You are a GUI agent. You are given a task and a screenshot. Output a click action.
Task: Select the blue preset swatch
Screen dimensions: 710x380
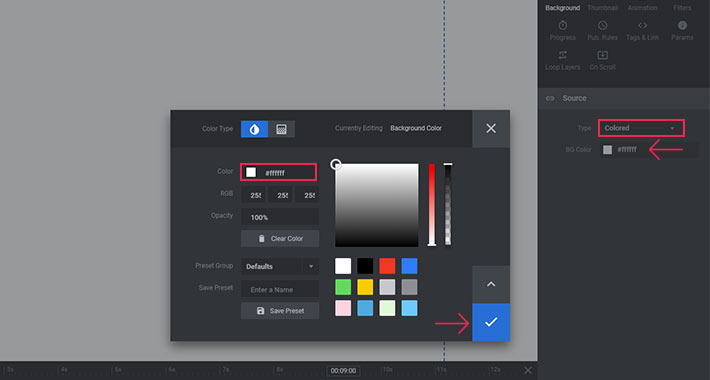point(409,266)
